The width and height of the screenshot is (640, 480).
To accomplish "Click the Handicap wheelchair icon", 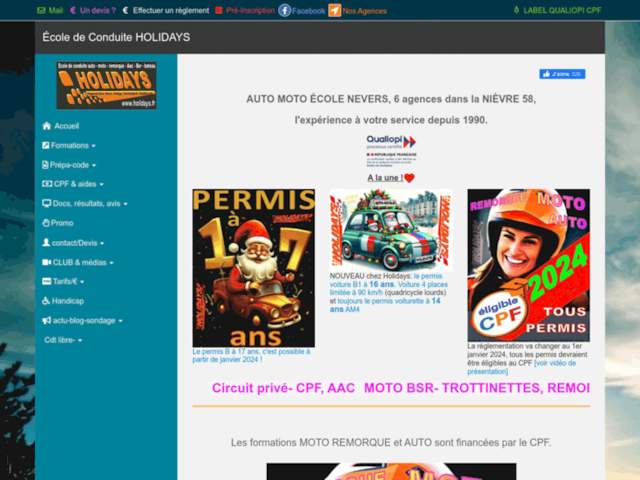I will click(46, 301).
